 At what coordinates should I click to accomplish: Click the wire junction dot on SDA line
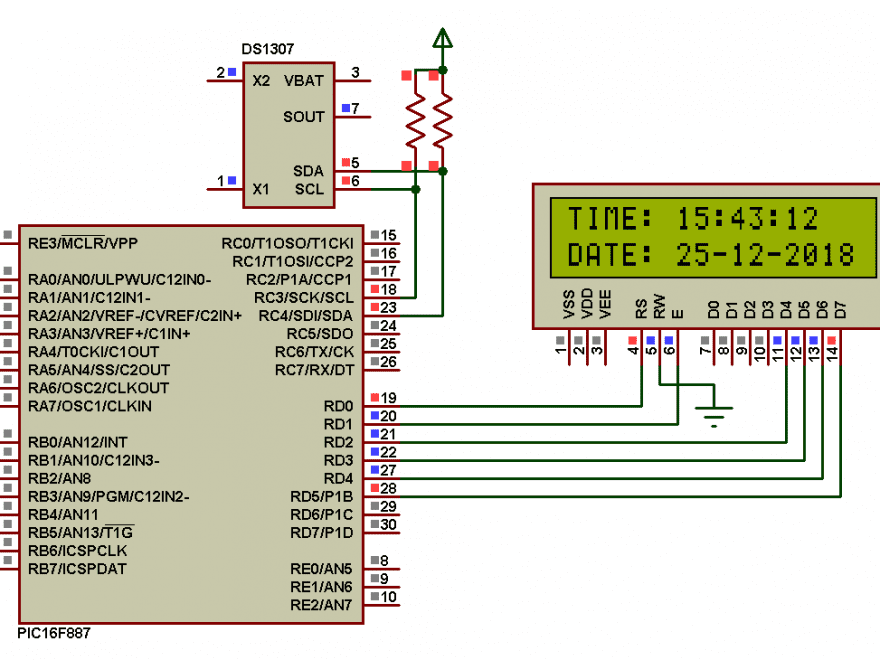442,171
